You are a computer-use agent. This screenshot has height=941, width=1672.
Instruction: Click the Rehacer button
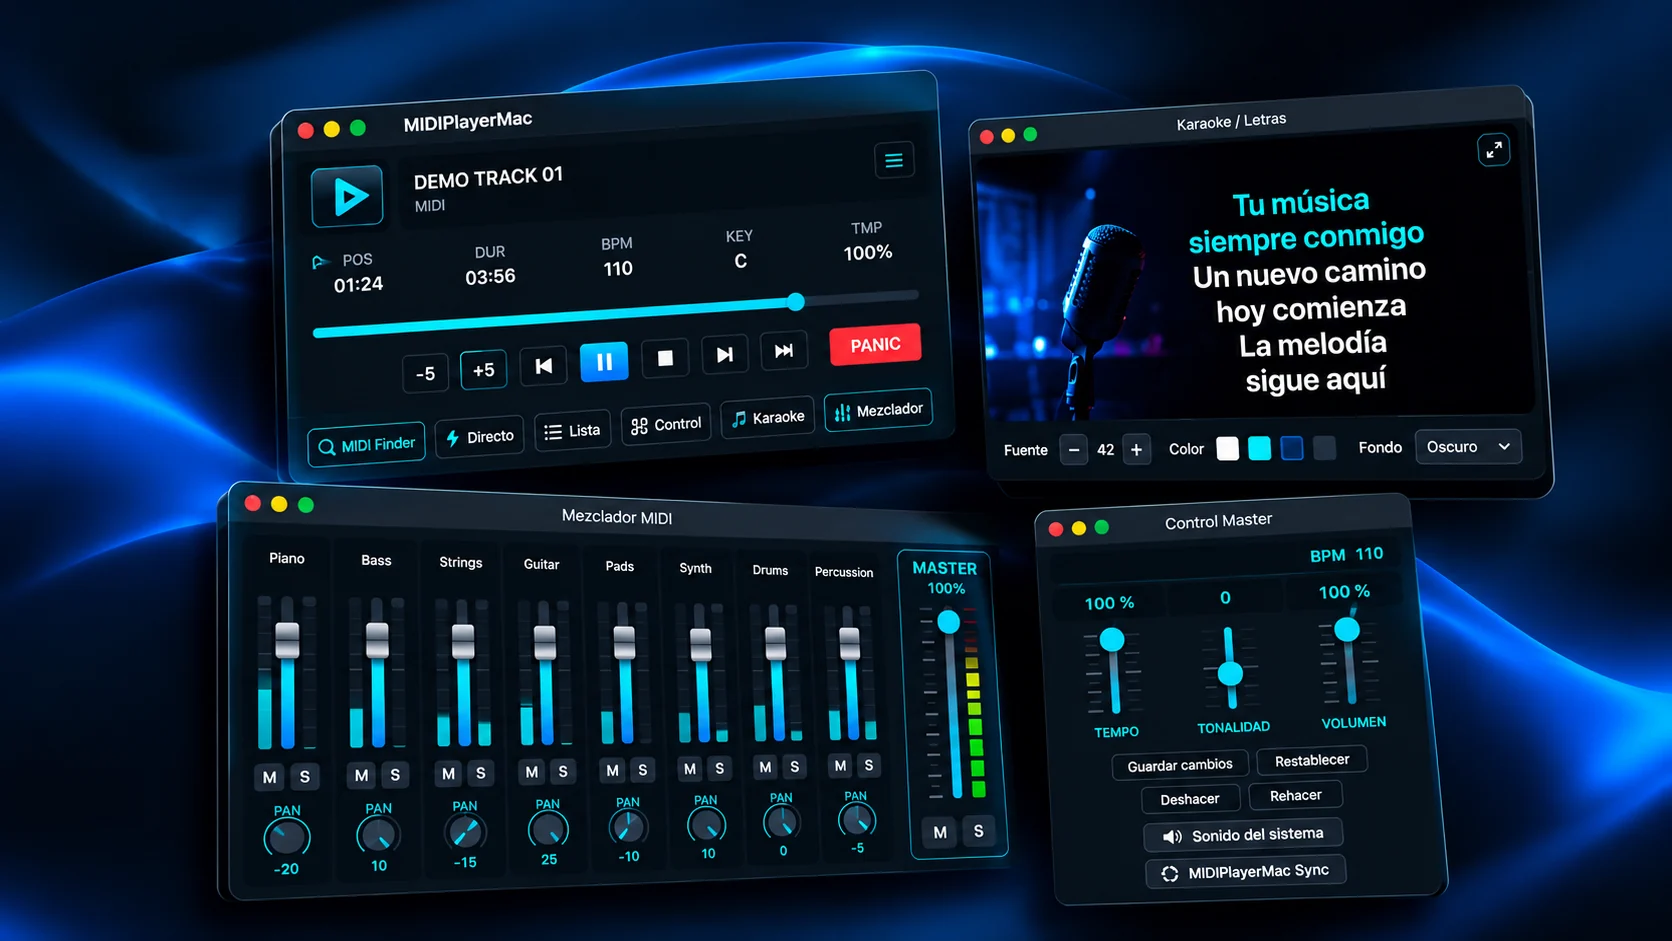pyautogui.click(x=1296, y=796)
